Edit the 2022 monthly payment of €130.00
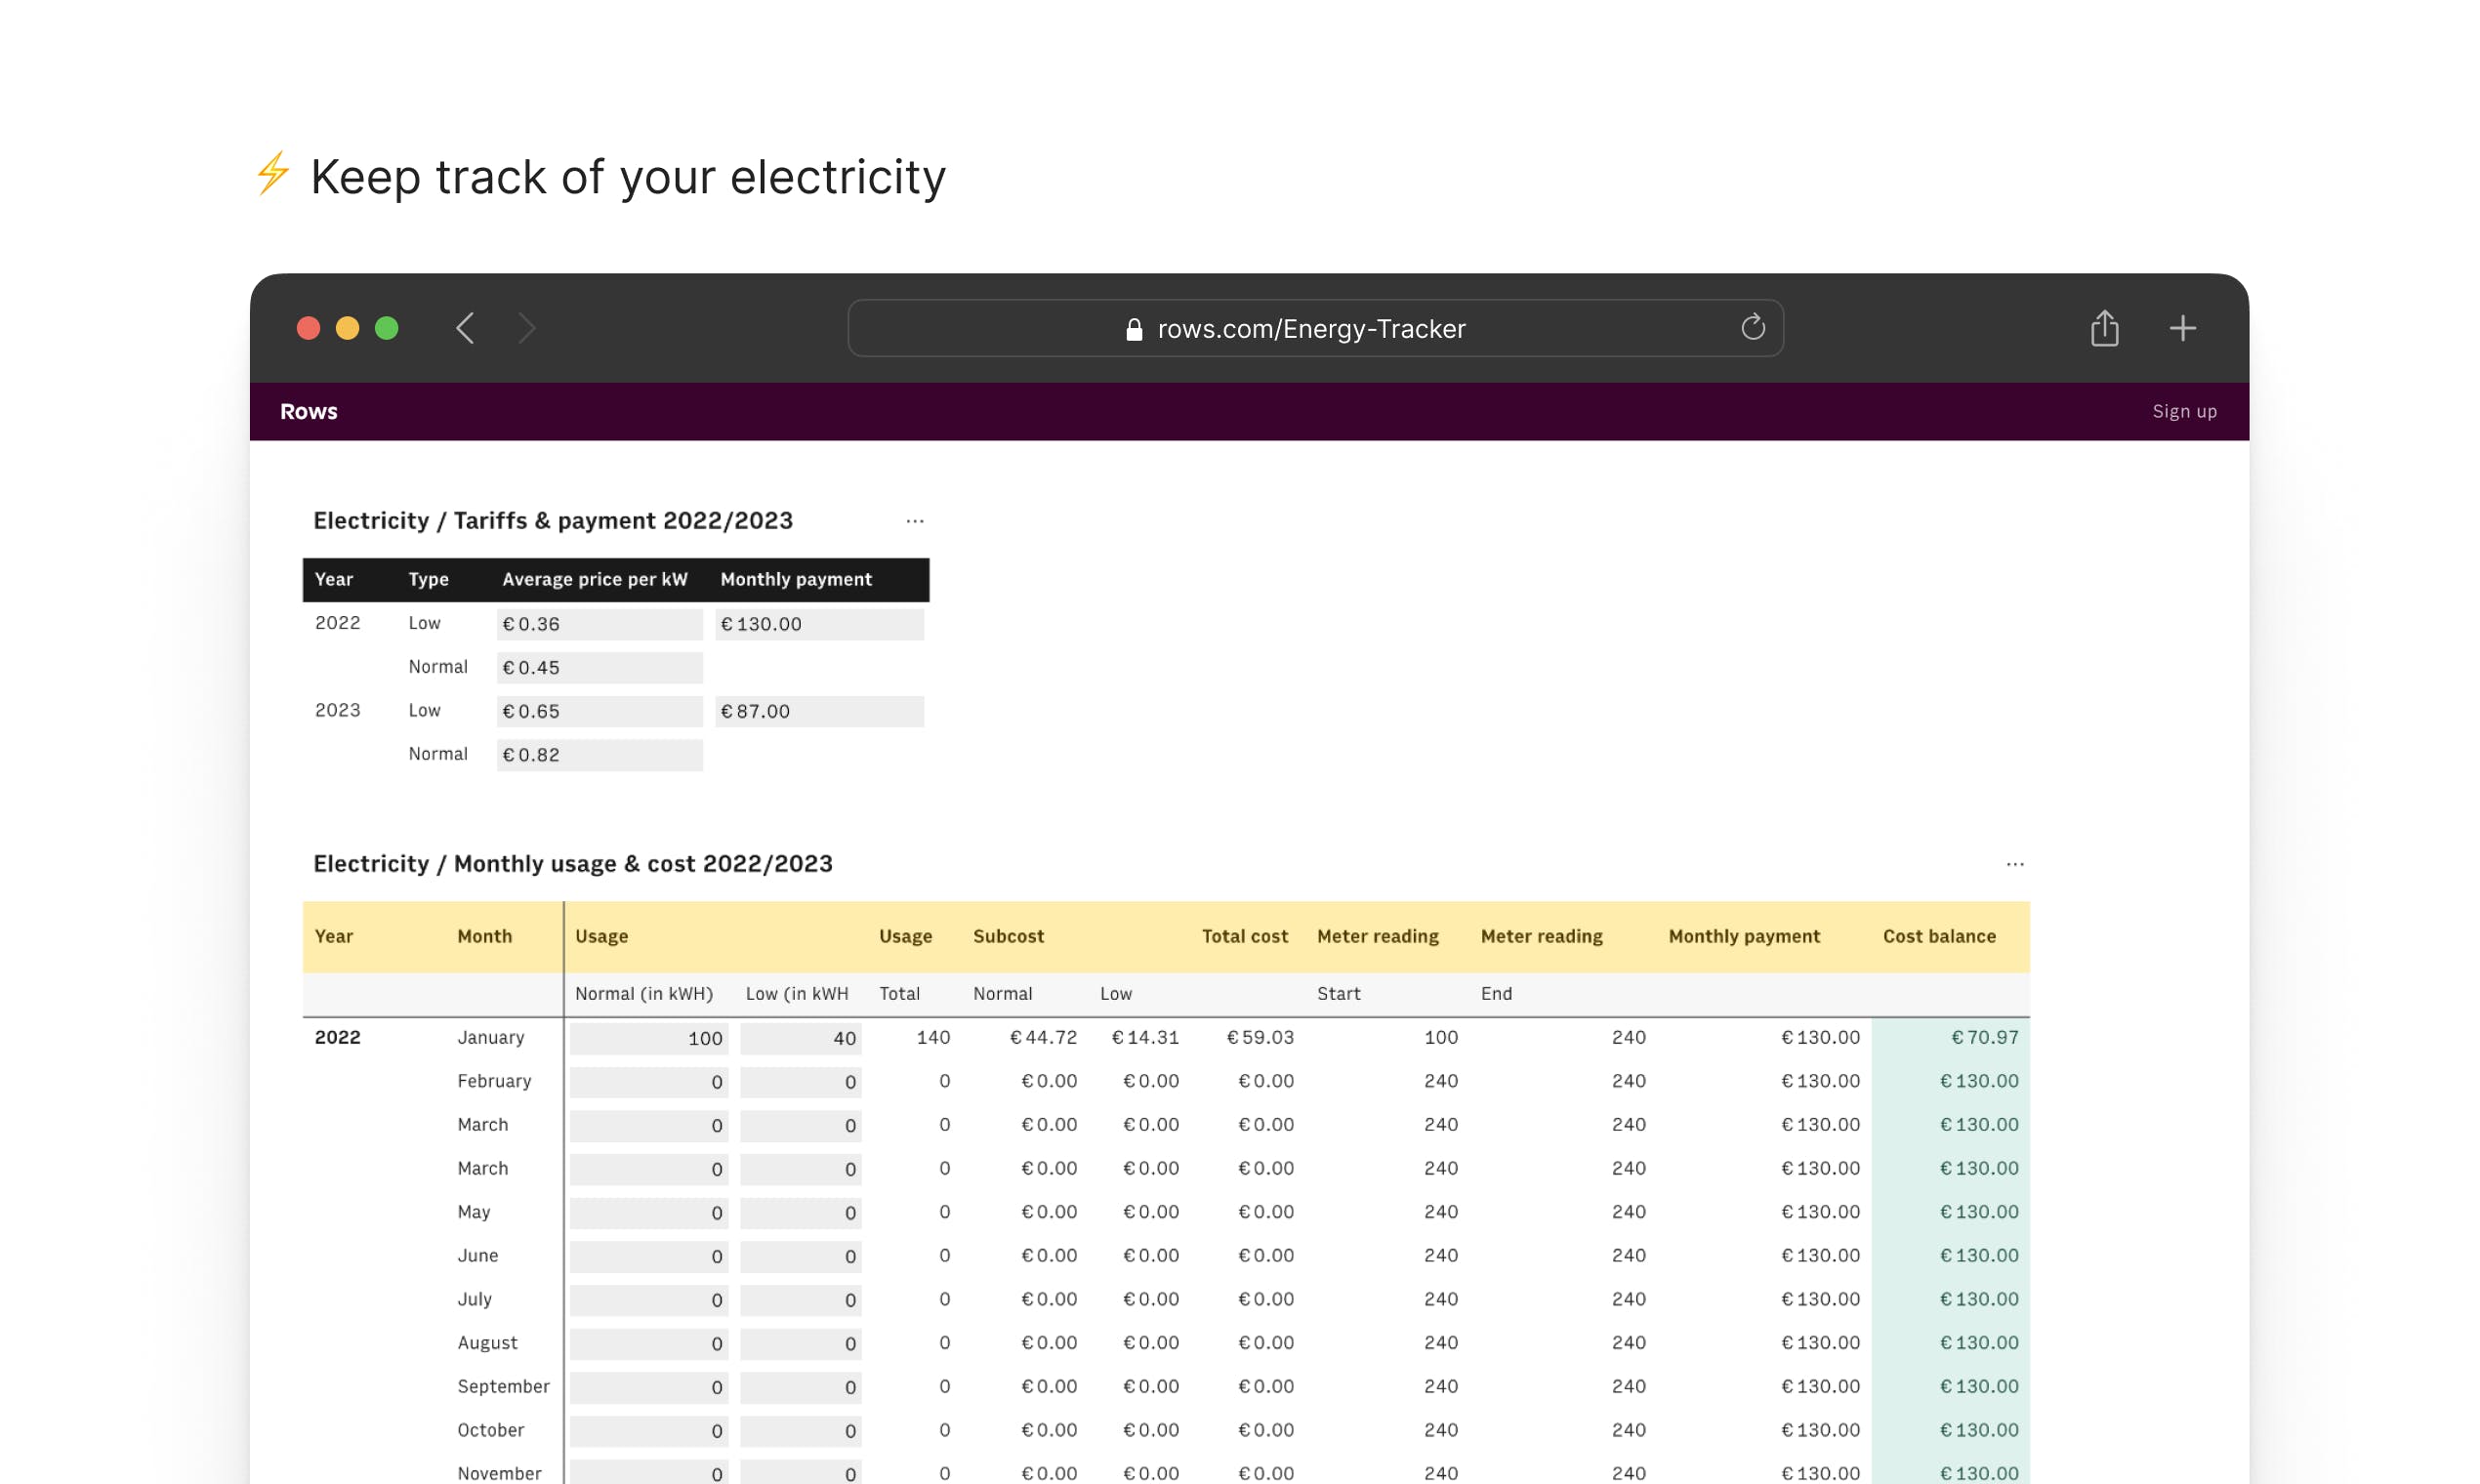Screen dimensions: 2480x1484 point(819,623)
